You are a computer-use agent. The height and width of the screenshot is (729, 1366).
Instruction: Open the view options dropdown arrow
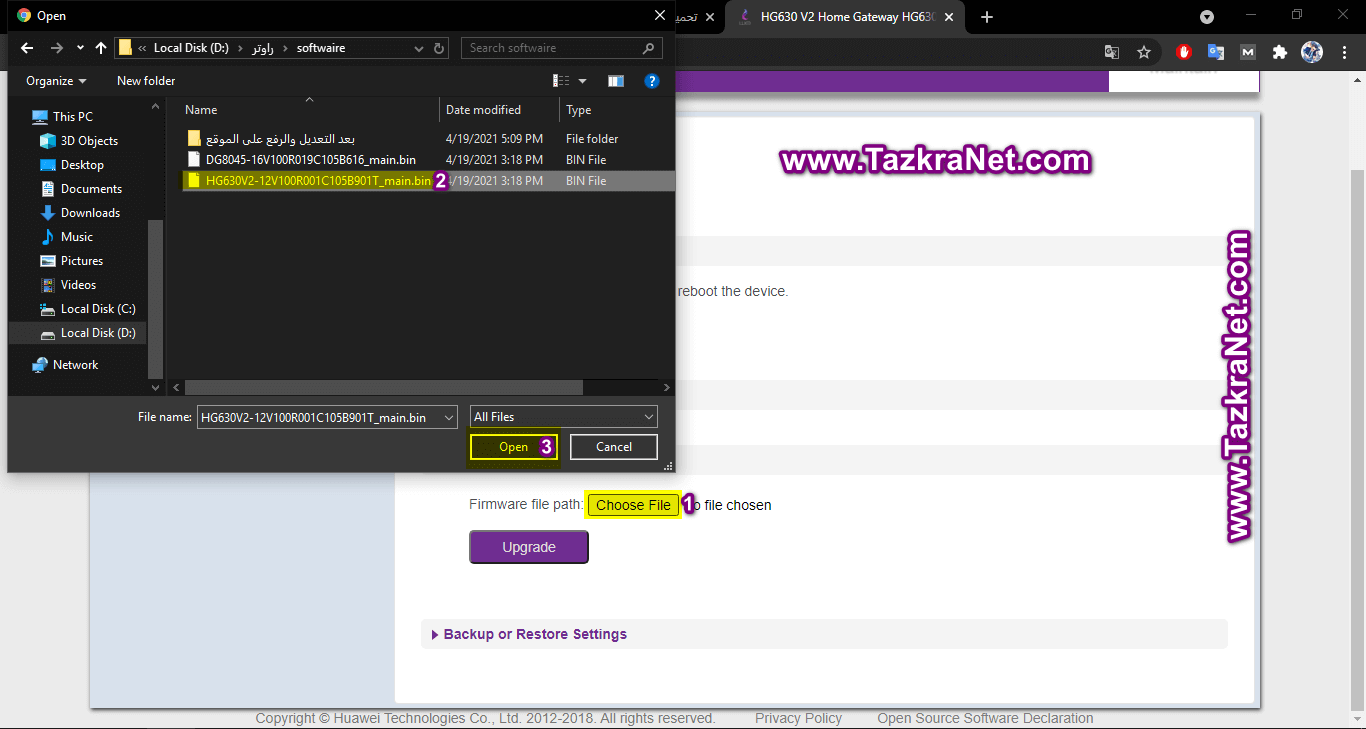(x=583, y=81)
